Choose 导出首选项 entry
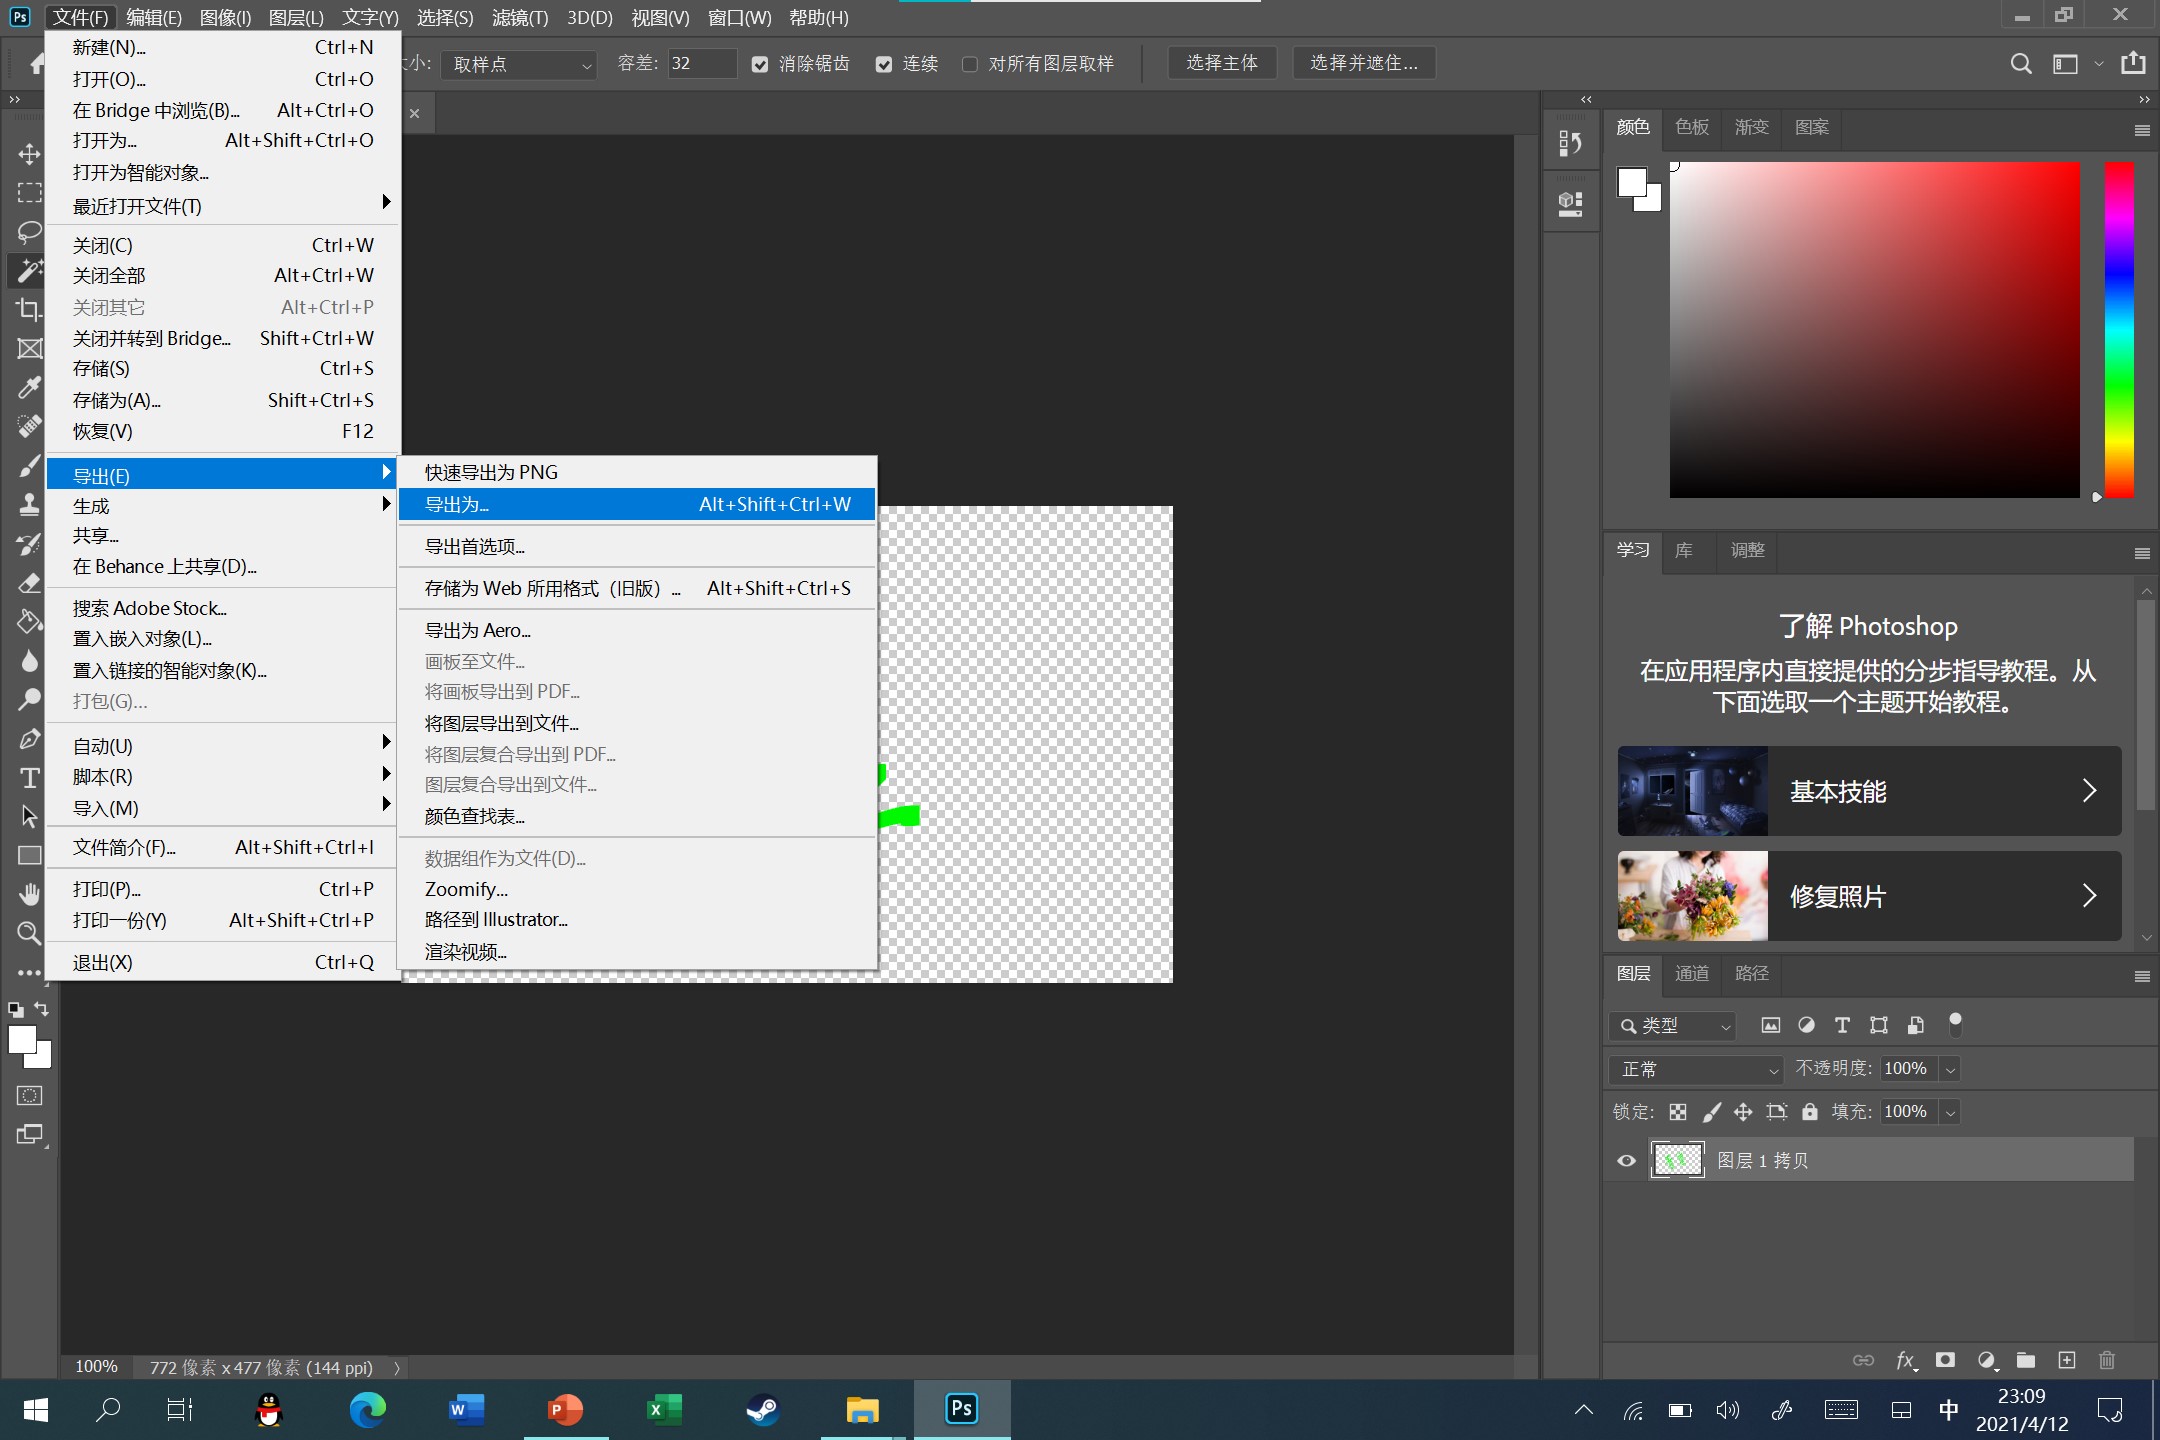Image resolution: width=2160 pixels, height=1440 pixels. (637, 546)
